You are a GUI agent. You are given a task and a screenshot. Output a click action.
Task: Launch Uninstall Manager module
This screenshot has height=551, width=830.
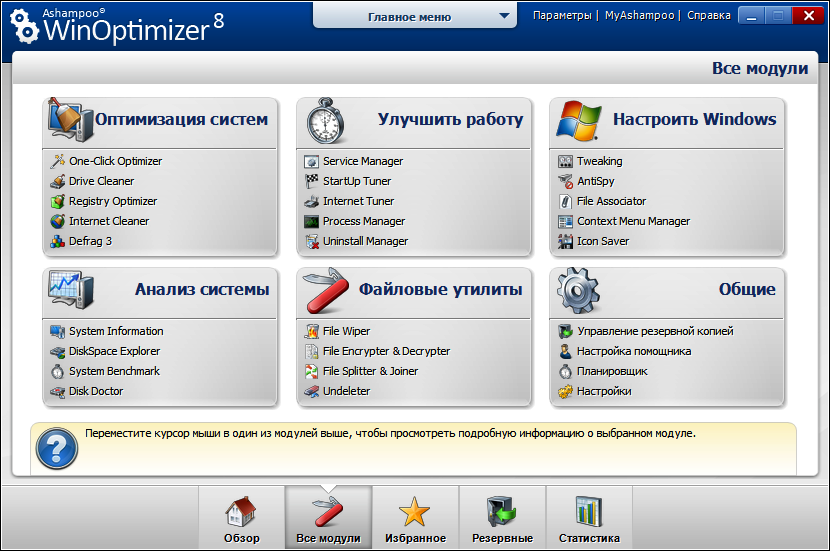(365, 241)
